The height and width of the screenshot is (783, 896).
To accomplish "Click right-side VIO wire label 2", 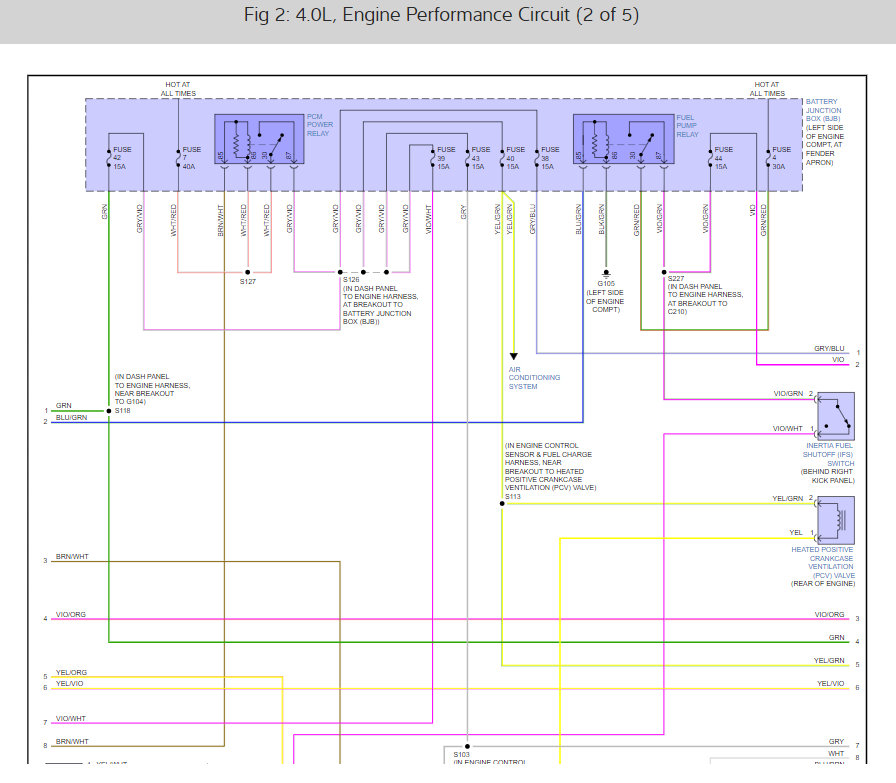I will (x=838, y=359).
